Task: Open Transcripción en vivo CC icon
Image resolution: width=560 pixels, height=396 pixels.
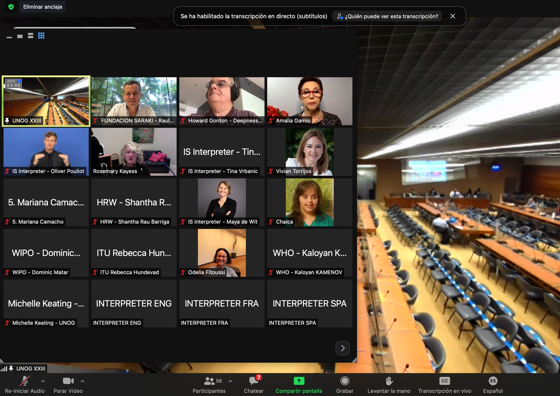Action: (444, 381)
